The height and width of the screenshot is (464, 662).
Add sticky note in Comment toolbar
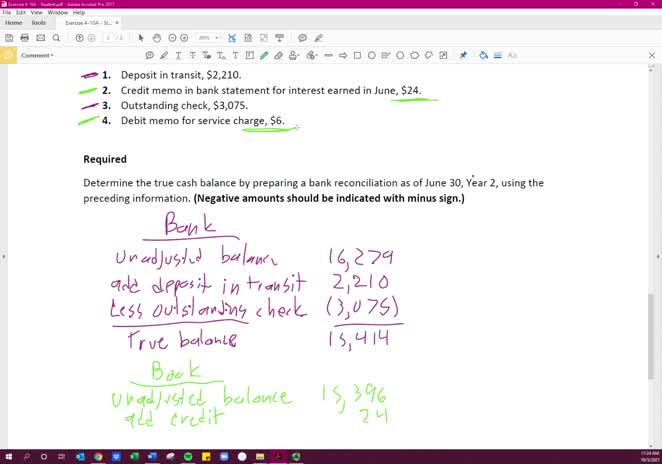pos(149,55)
